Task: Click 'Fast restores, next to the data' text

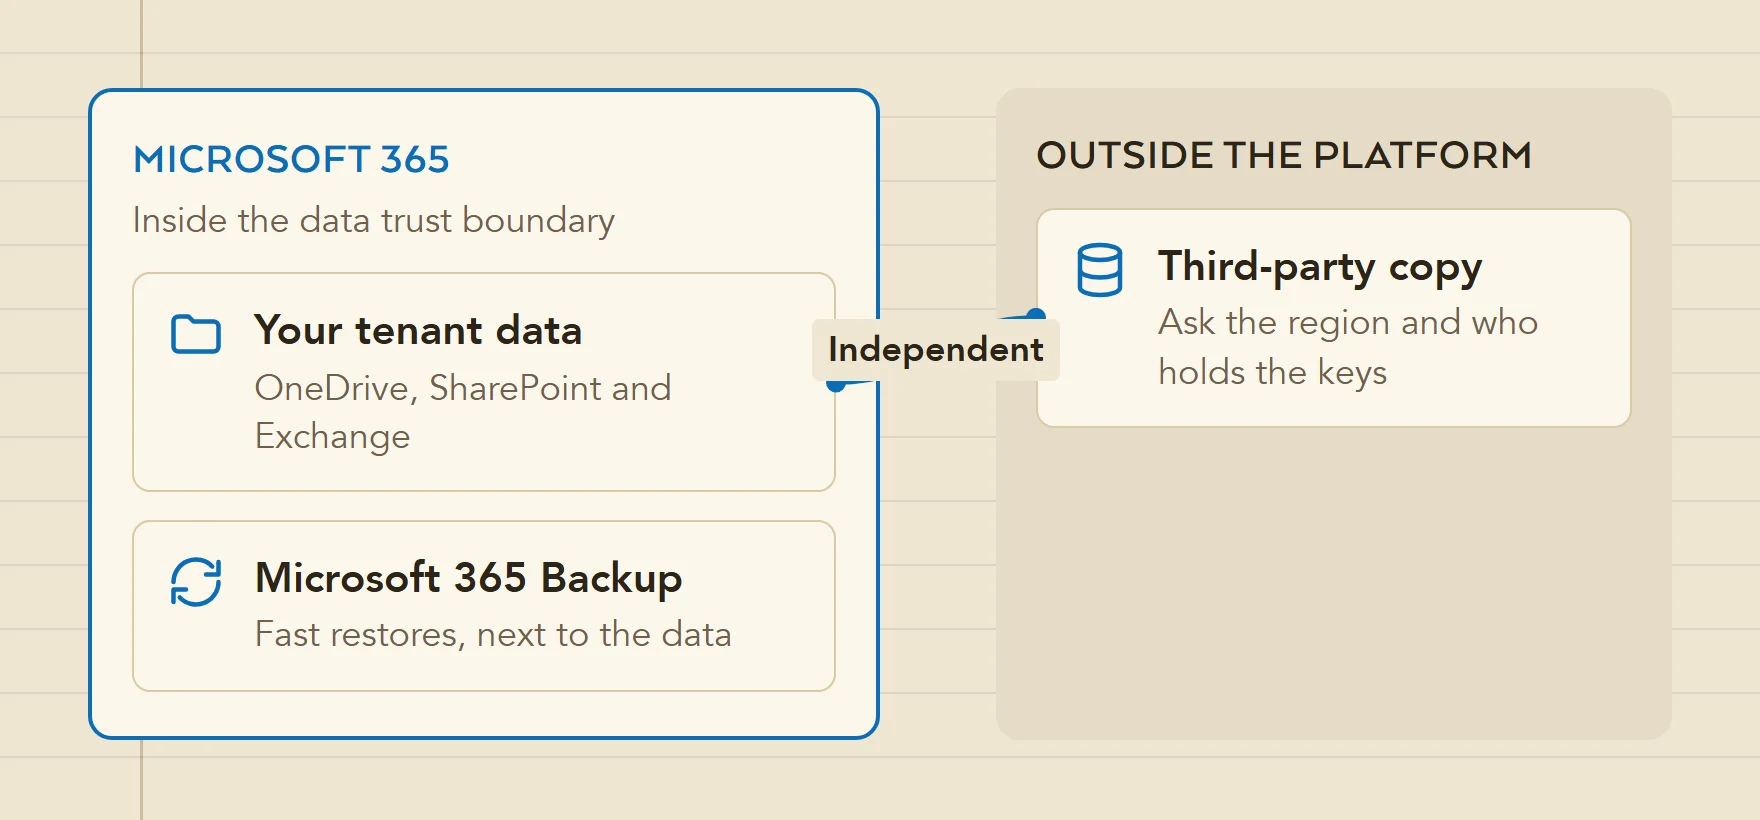Action: [x=493, y=634]
